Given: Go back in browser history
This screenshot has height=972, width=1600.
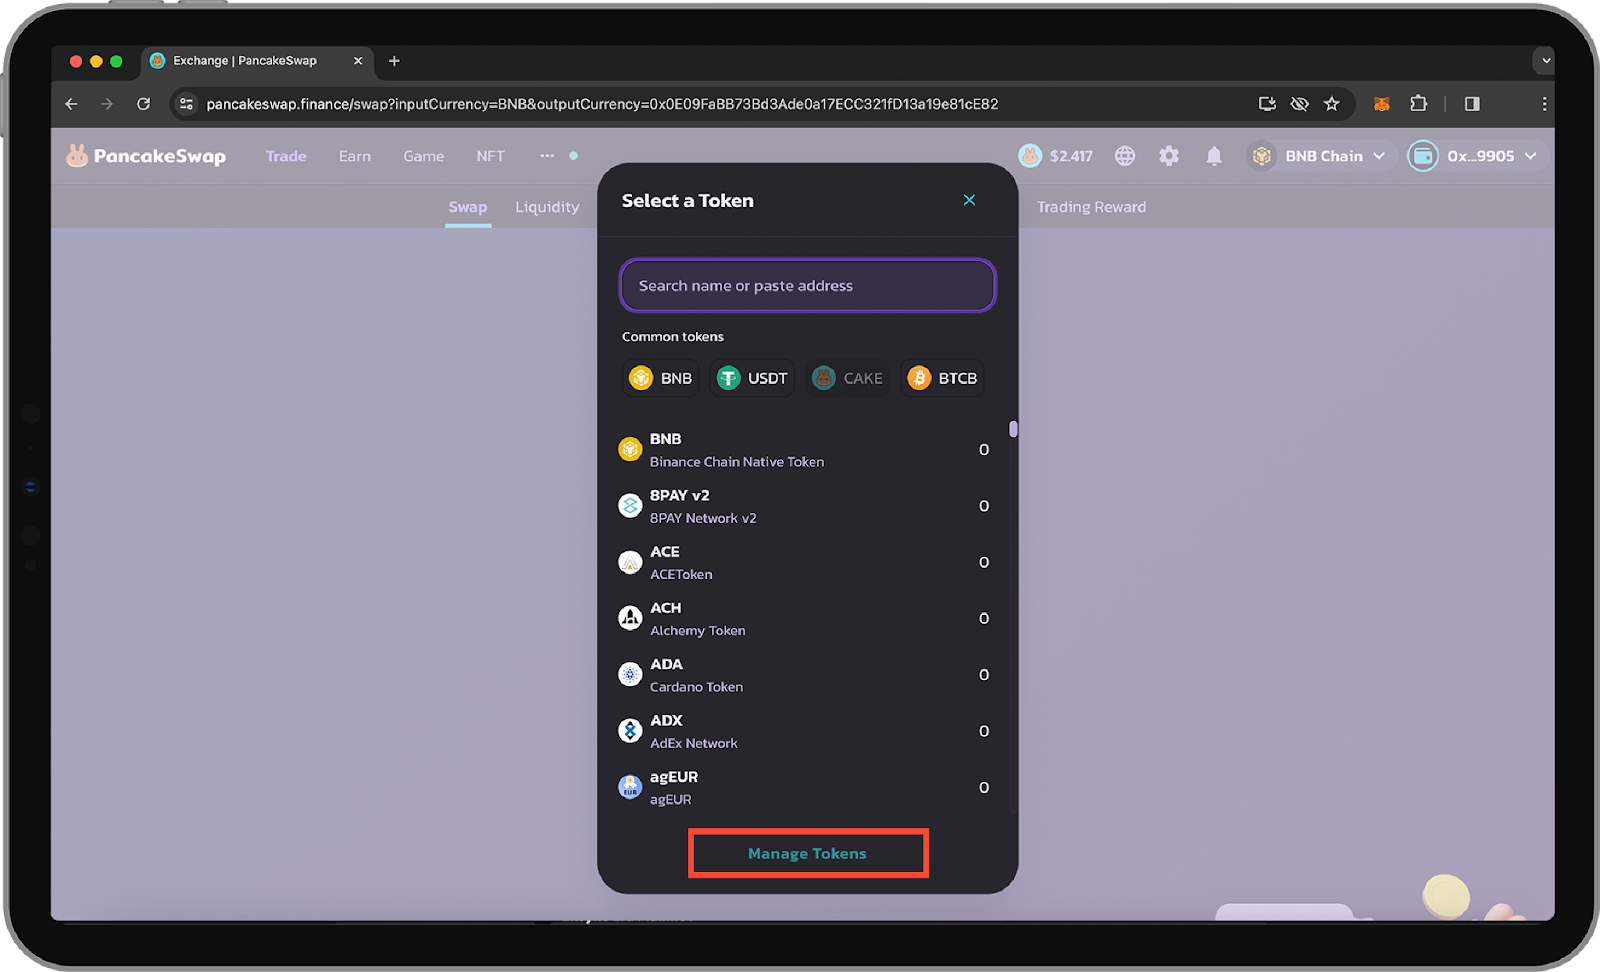Looking at the screenshot, I should (71, 104).
